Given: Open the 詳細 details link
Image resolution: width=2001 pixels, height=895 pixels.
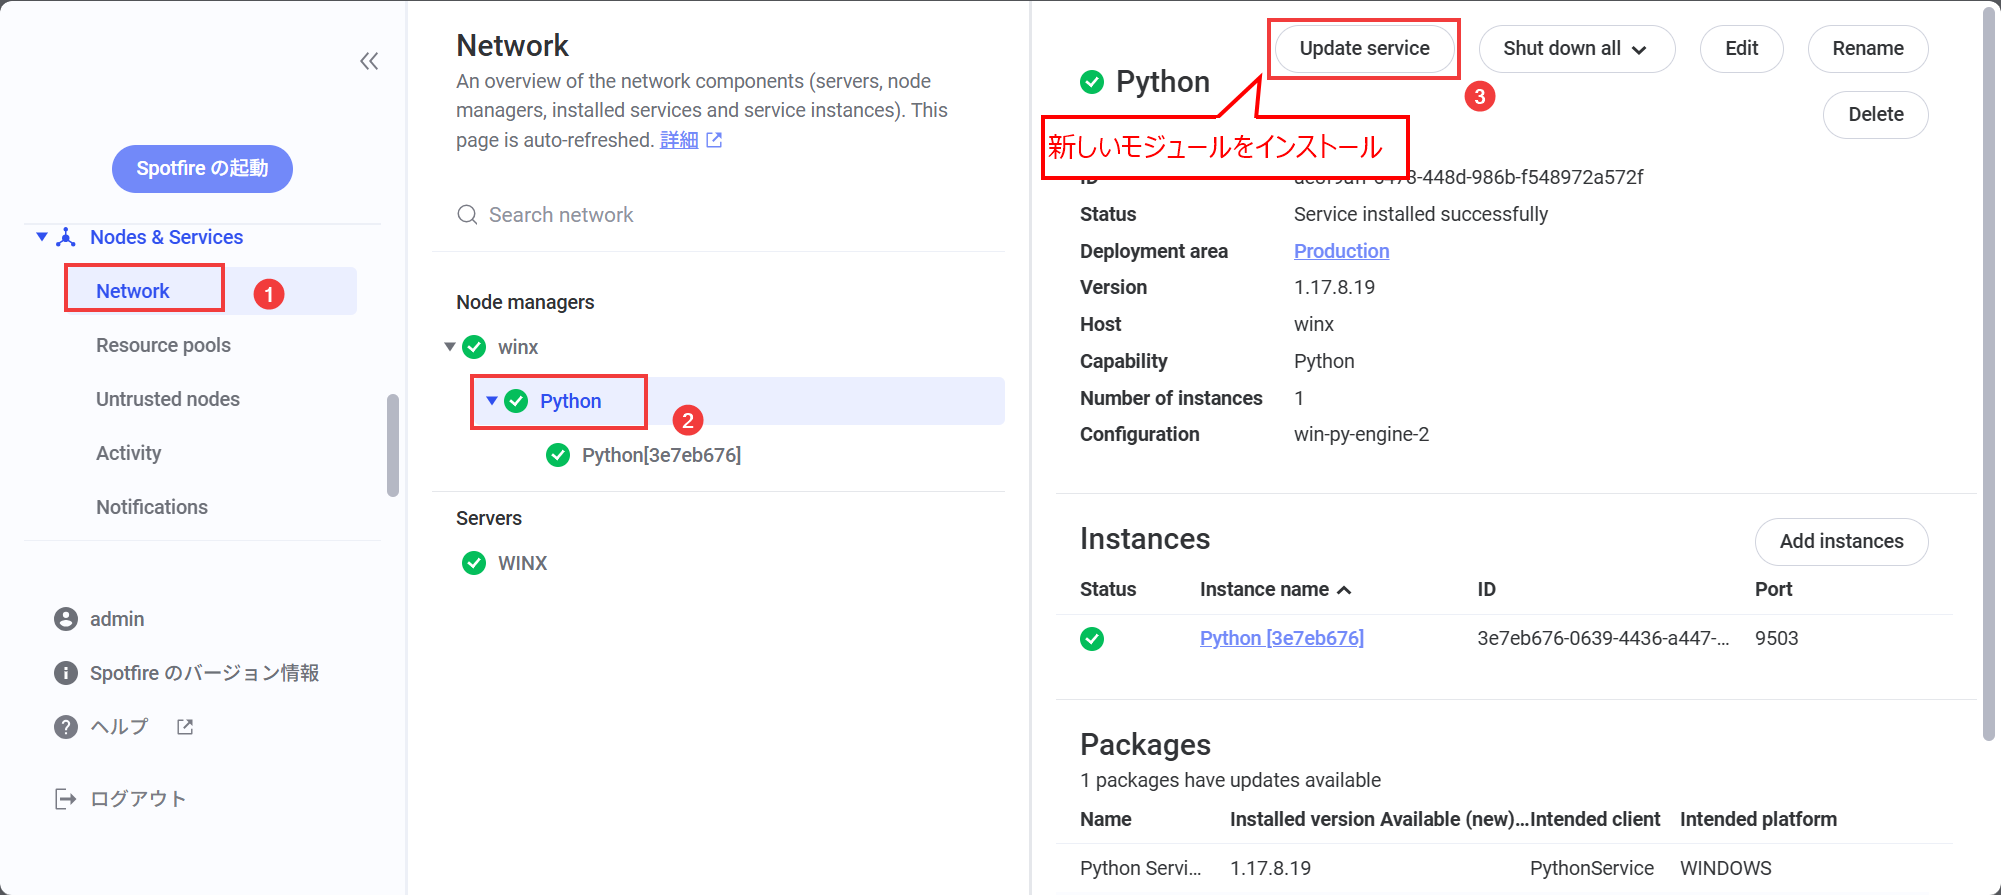Looking at the screenshot, I should pos(679,140).
